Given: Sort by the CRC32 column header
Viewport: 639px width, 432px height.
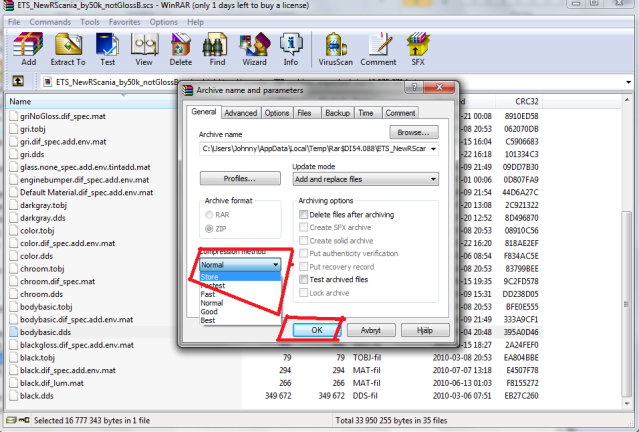Looking at the screenshot, I should pos(518,101).
